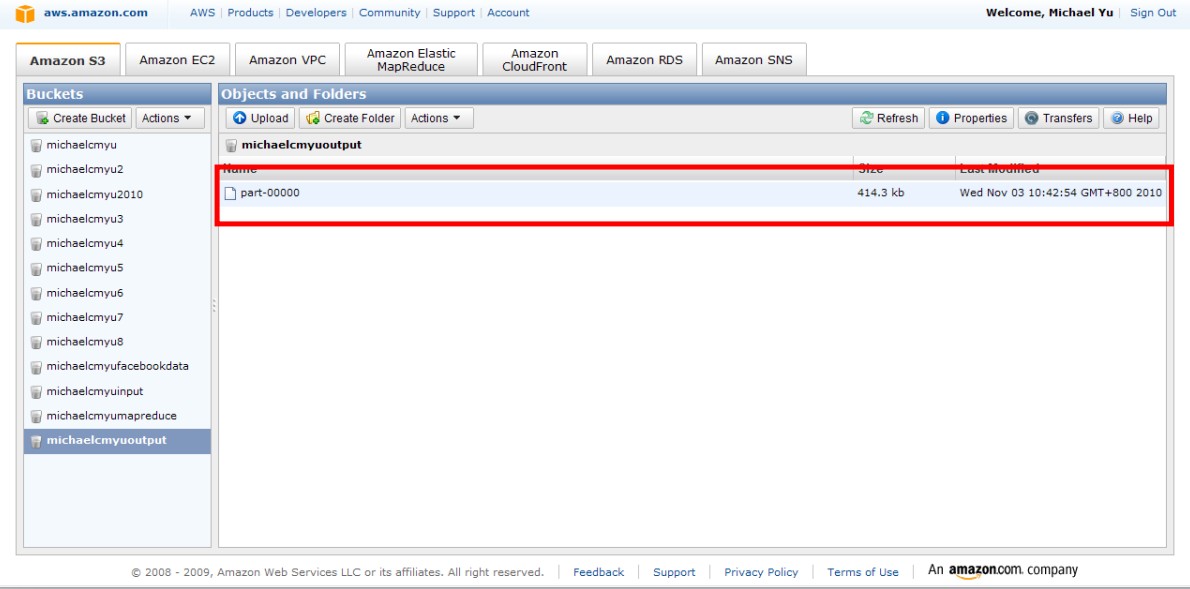Click the bucket icon beside michaelcmyu8
Screen dimensions: 1190x589
pyautogui.click(x=36, y=342)
